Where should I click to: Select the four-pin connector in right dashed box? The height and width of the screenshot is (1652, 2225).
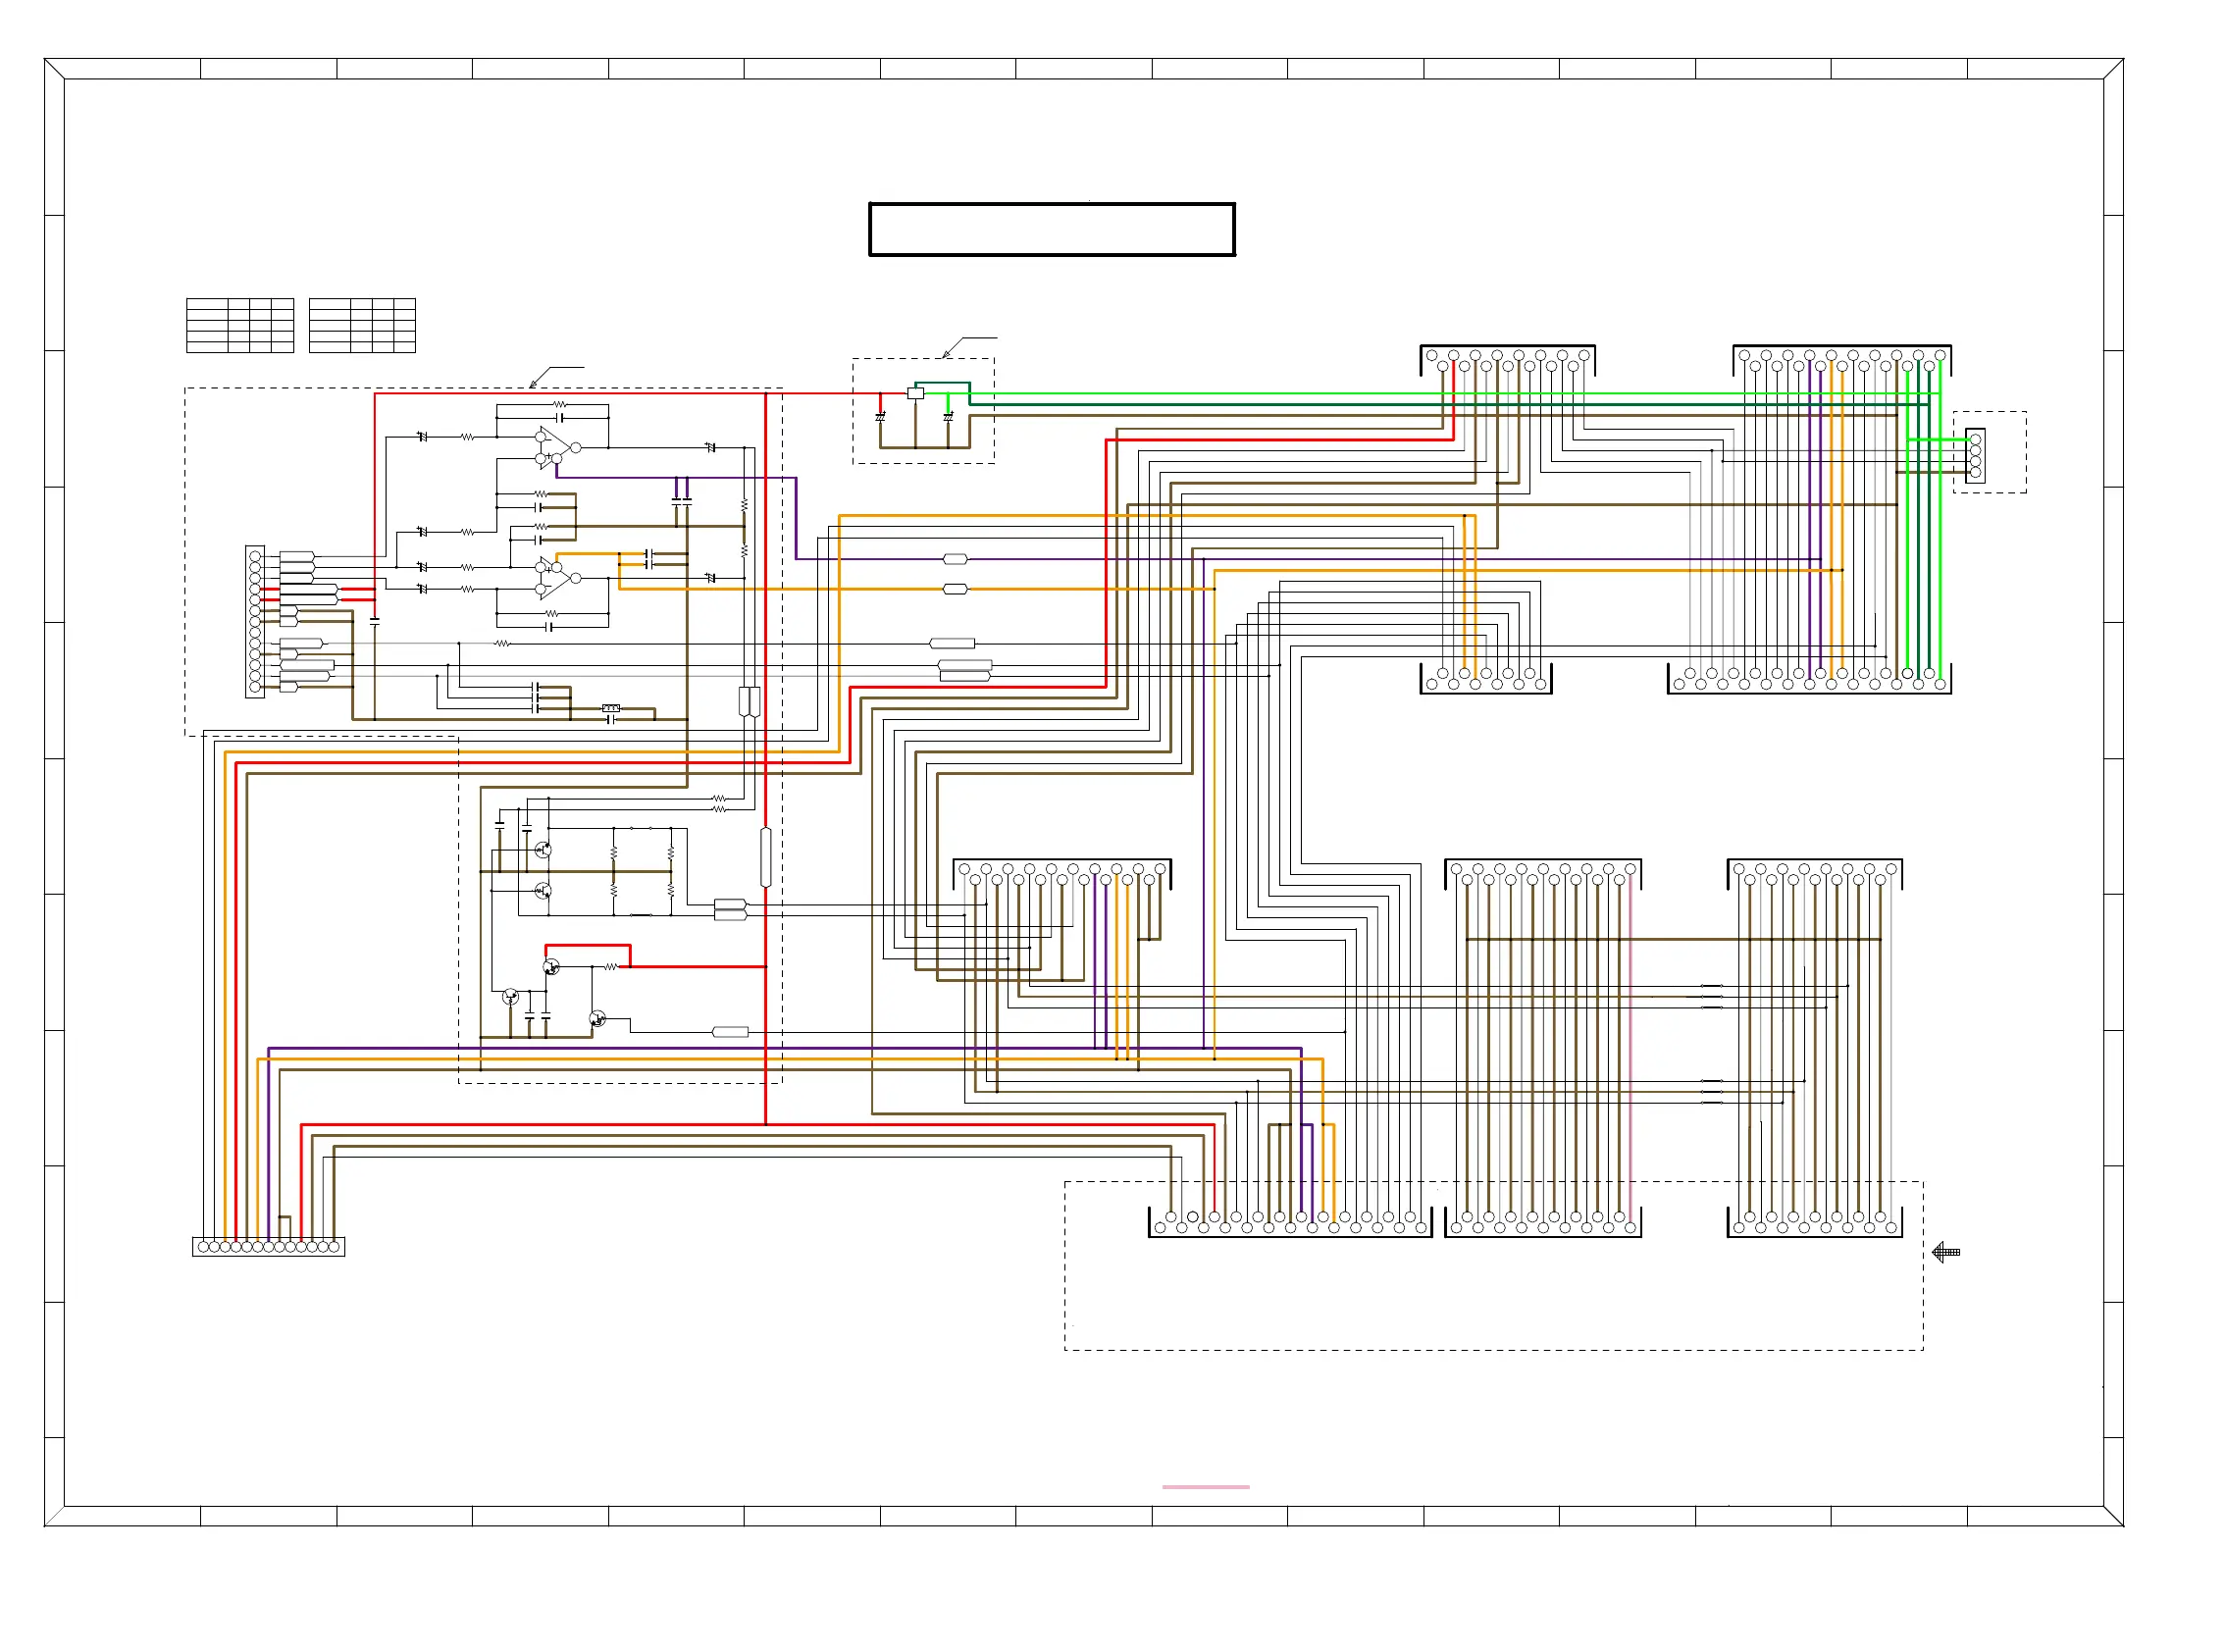coord(1975,456)
